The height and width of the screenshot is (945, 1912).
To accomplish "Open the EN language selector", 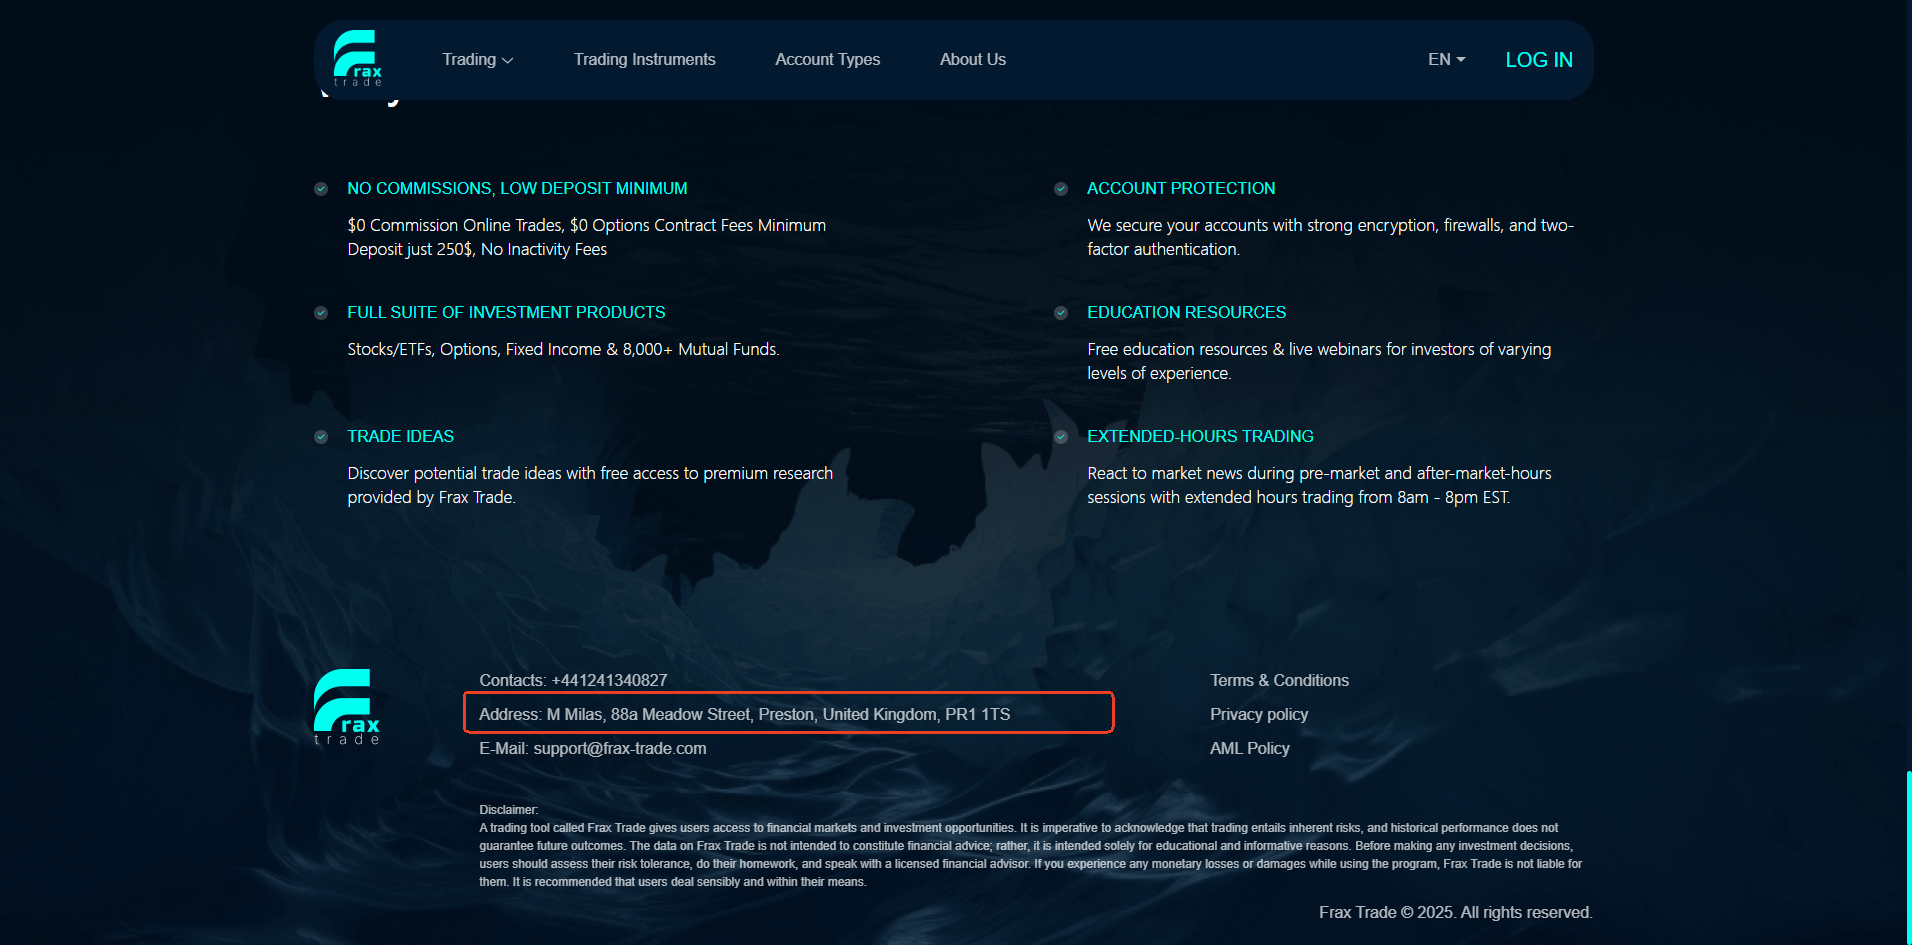I will [x=1446, y=60].
